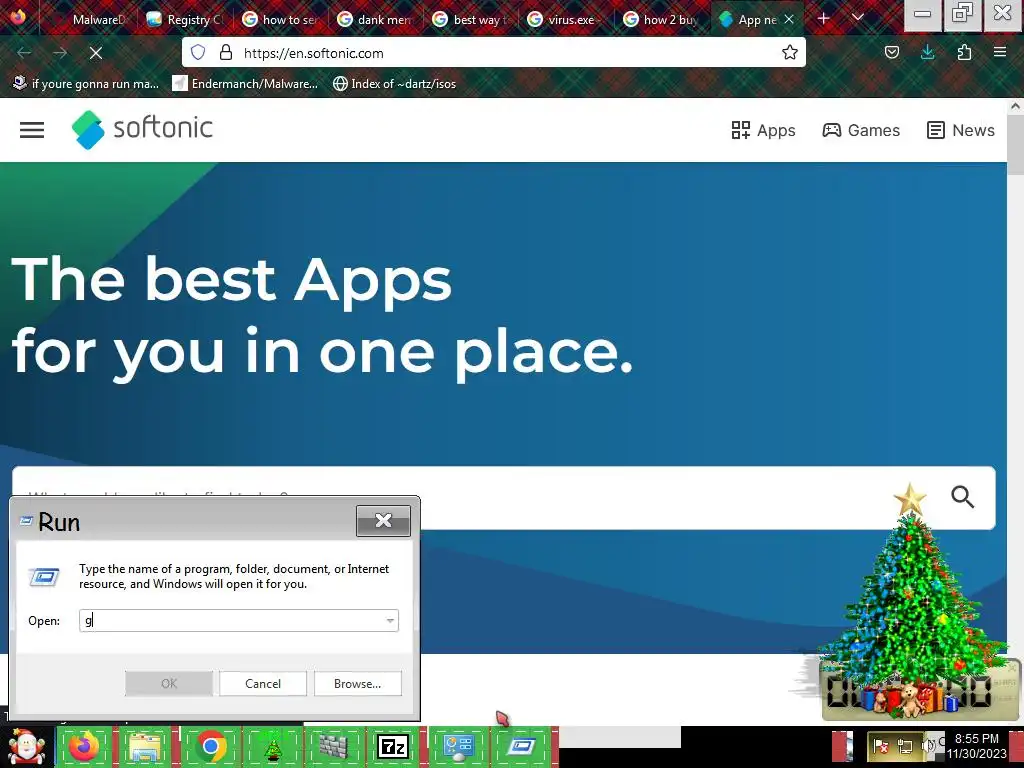Click the Softonic search magnifier icon
This screenshot has height=768, width=1024.
tap(962, 497)
